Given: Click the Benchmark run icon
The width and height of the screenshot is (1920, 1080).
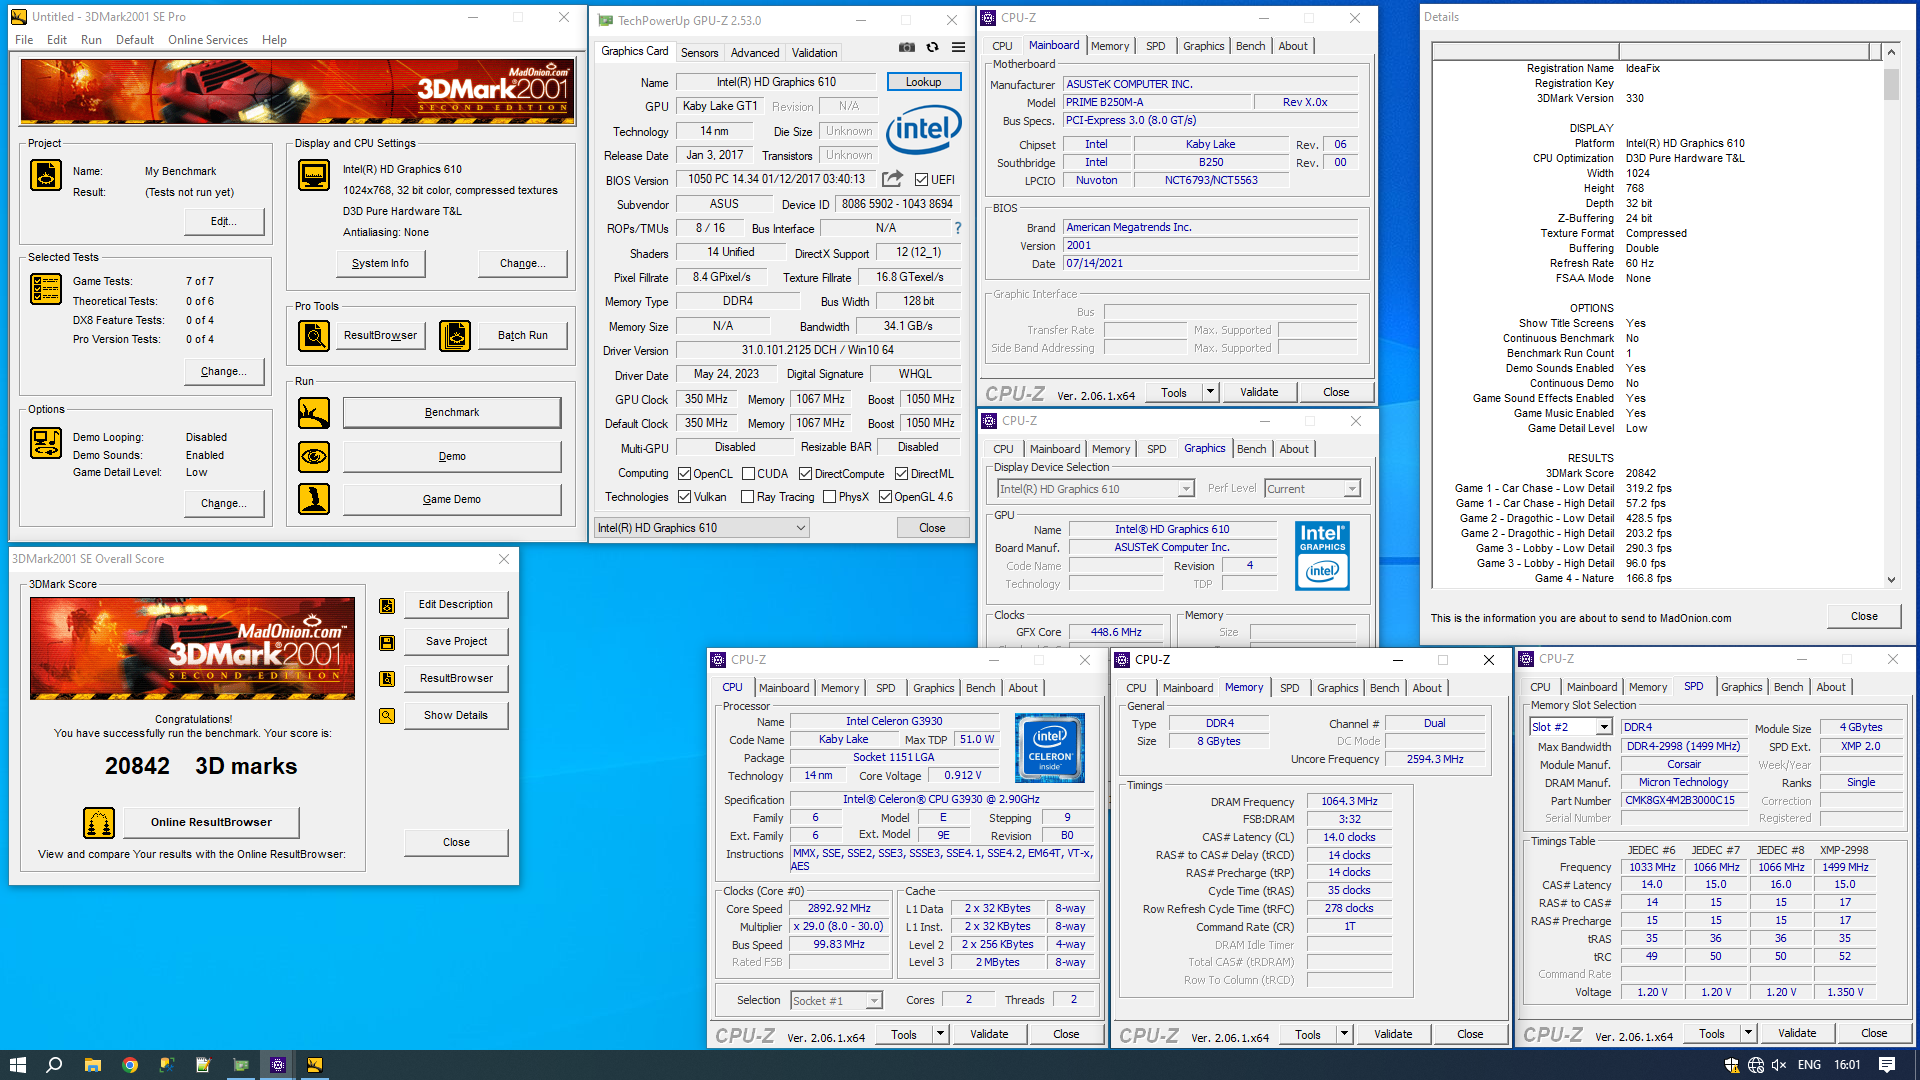Looking at the screenshot, I should coord(314,413).
